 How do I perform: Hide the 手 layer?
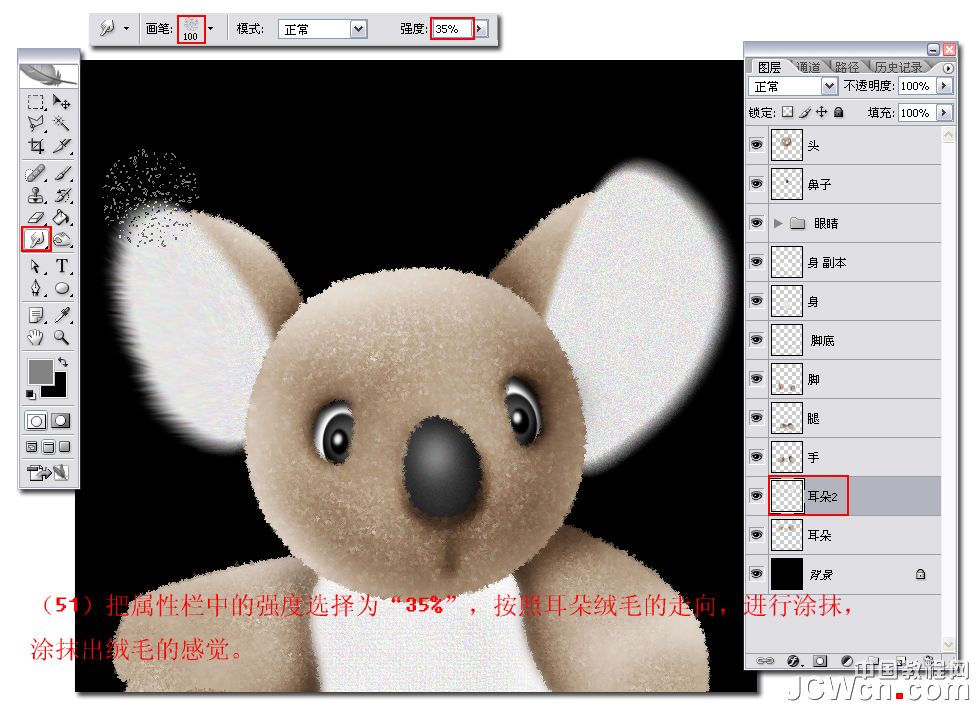coord(756,457)
